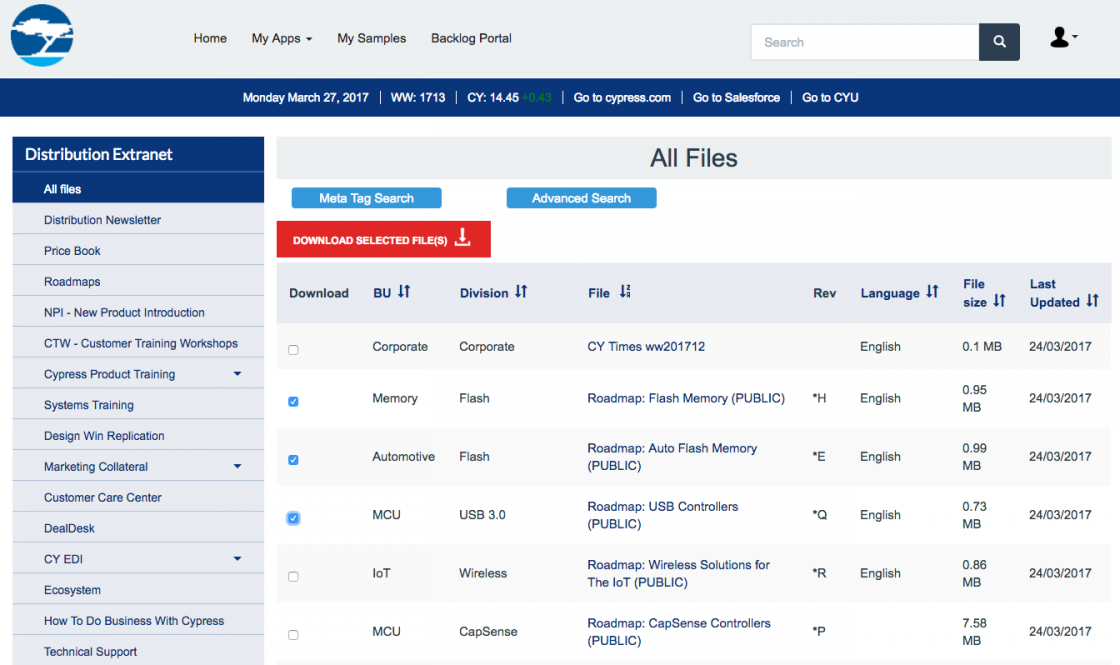Click the Distribution Extranet sidebar header
Image resolution: width=1120 pixels, height=665 pixels.
[138, 154]
